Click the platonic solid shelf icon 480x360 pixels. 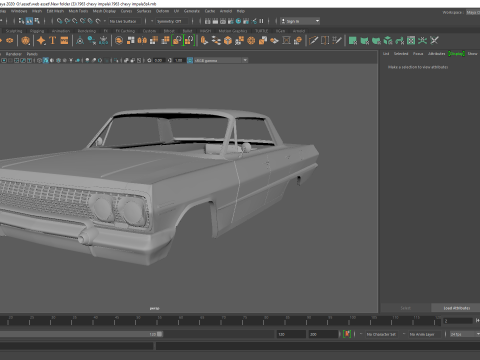click(x=25, y=40)
